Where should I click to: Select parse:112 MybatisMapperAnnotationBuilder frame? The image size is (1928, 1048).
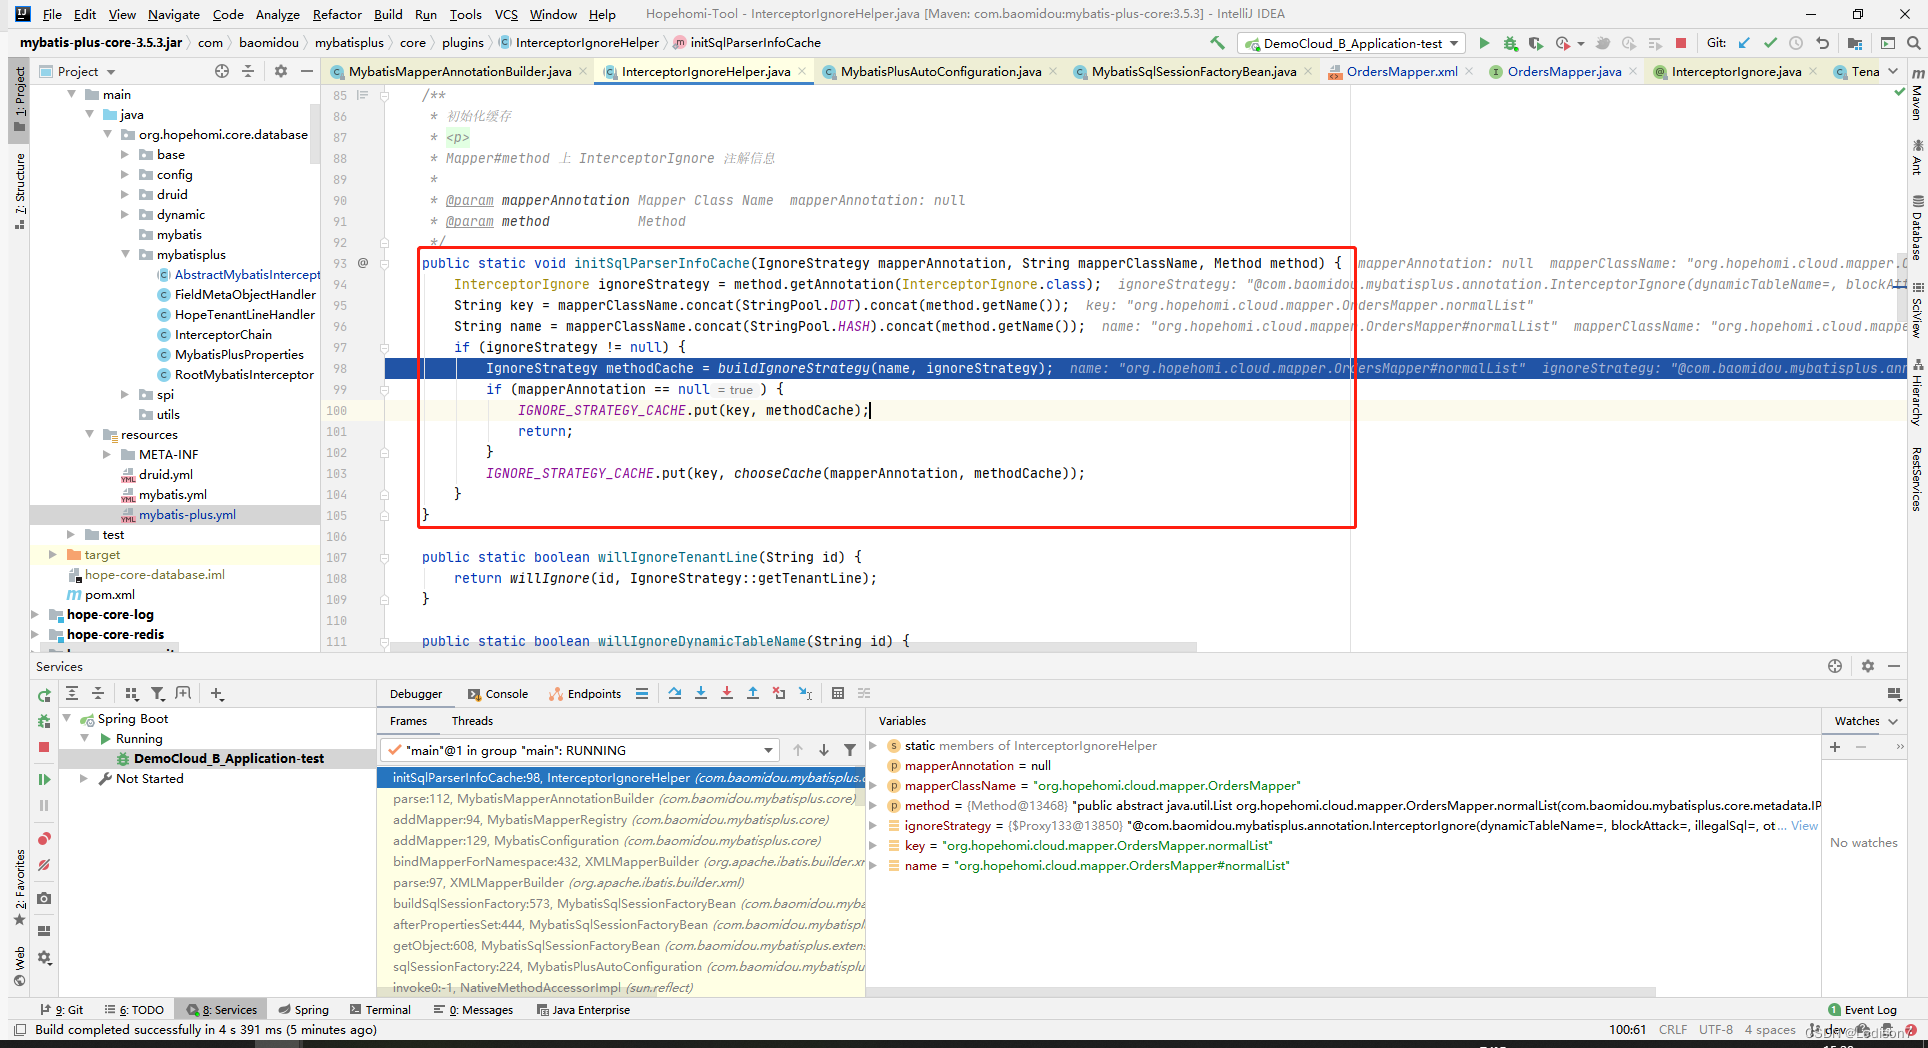pos(621,799)
